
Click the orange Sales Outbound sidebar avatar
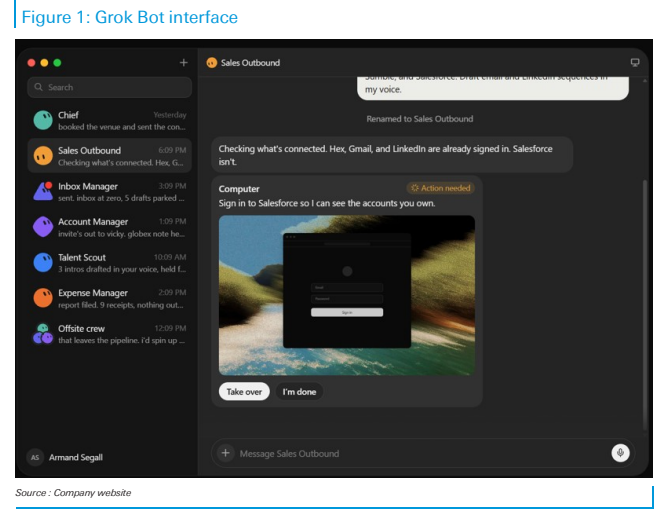[x=43, y=156]
